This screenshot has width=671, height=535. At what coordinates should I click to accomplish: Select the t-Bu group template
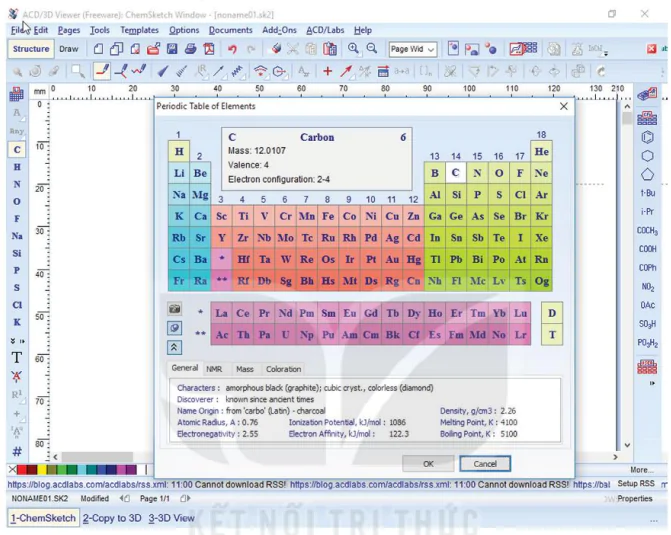coord(647,193)
